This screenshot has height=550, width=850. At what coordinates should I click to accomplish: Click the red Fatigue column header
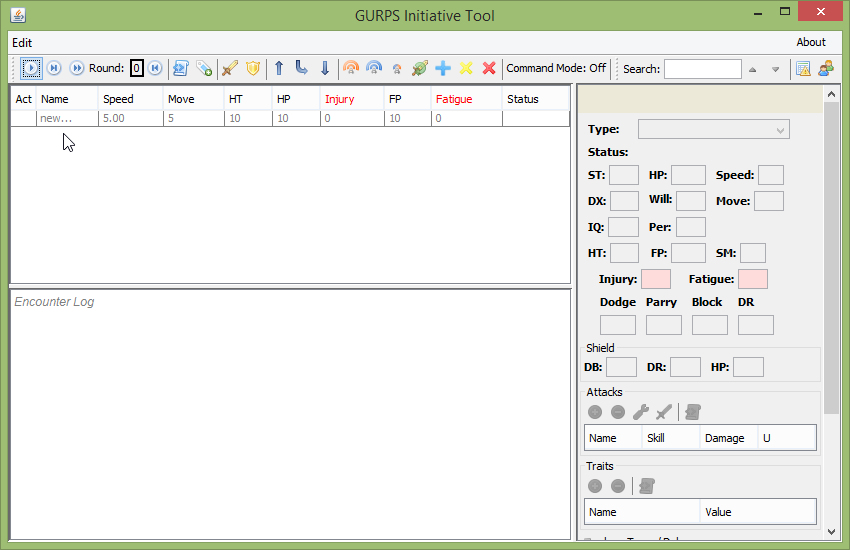coord(467,99)
